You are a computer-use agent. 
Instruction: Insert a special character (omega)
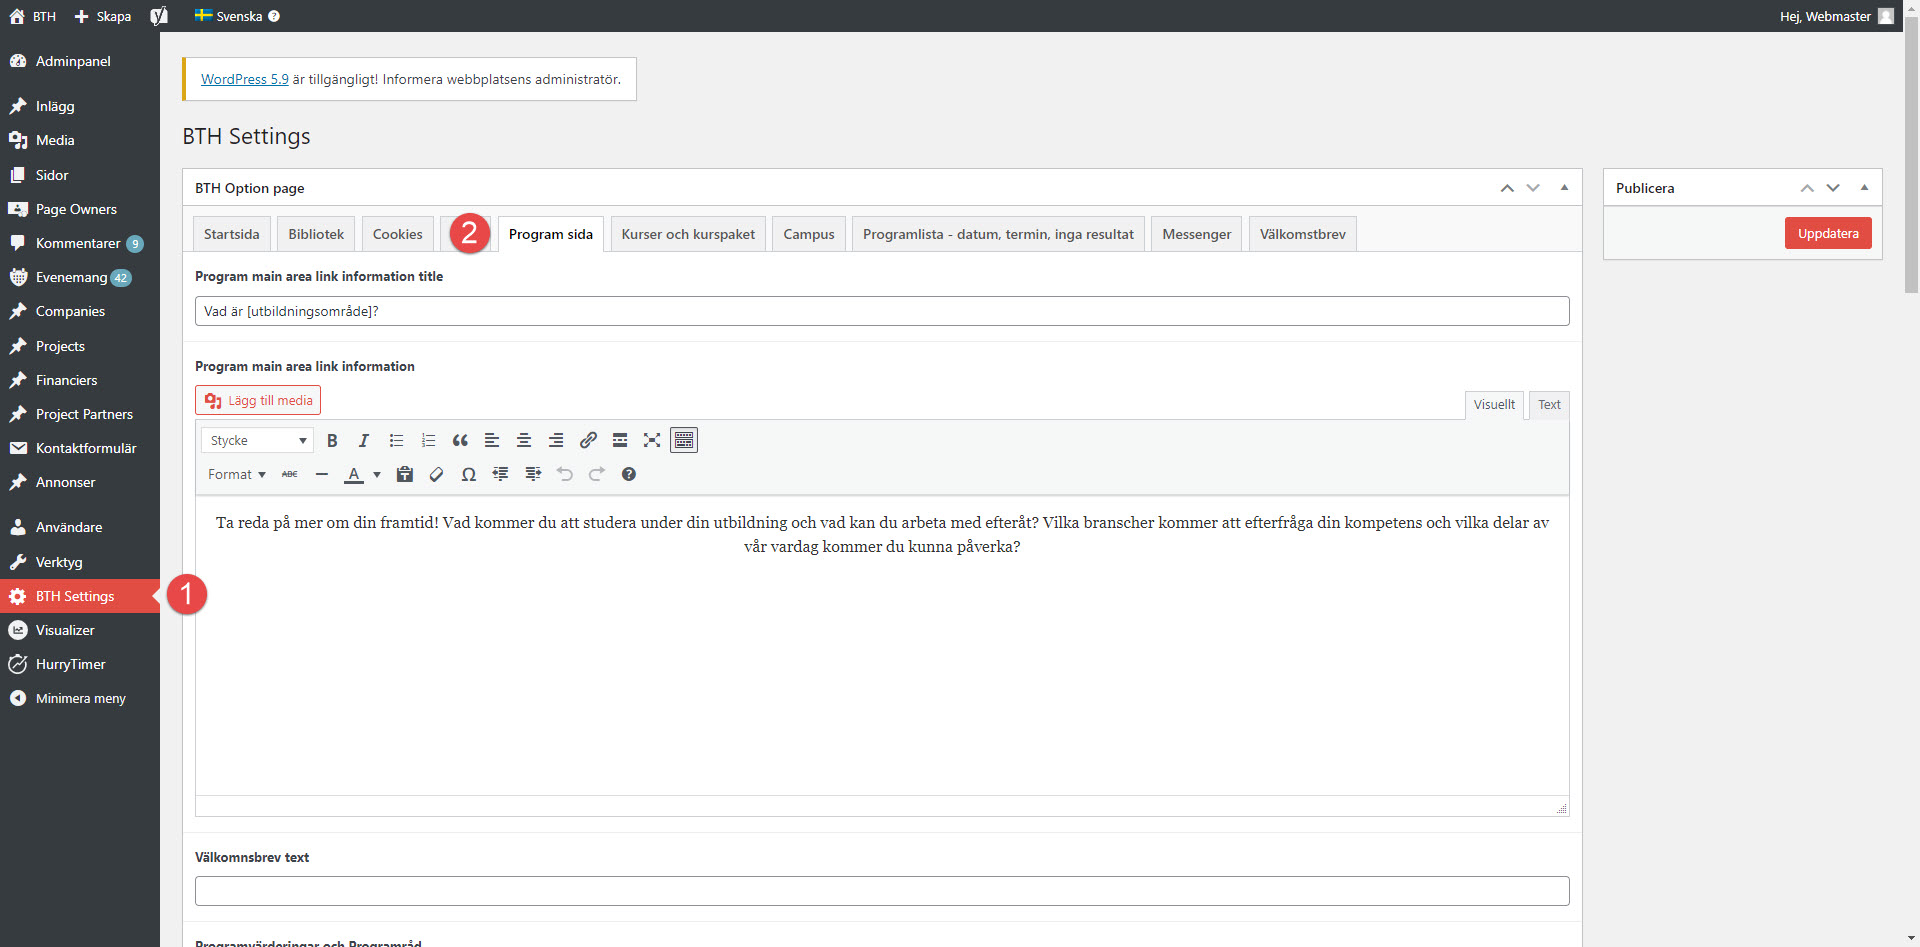click(469, 474)
